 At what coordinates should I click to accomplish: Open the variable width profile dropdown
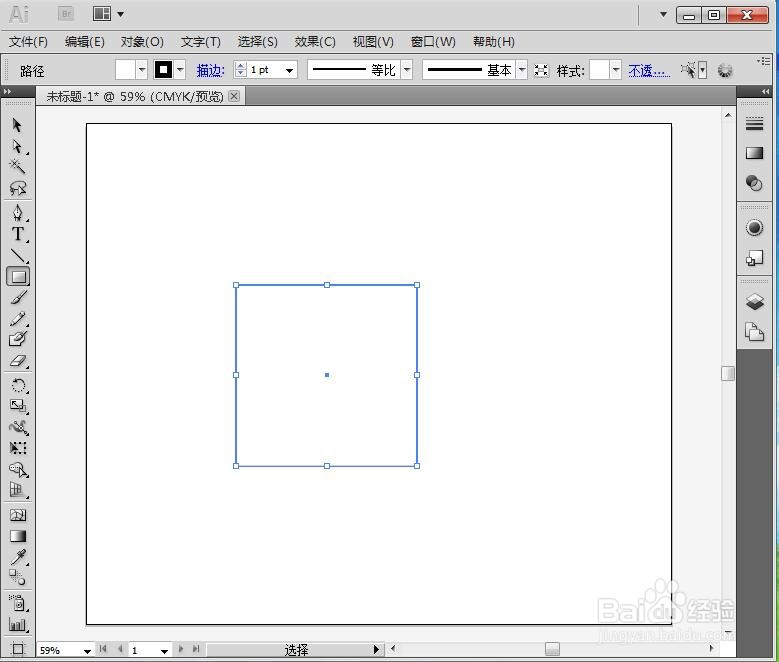(x=407, y=70)
